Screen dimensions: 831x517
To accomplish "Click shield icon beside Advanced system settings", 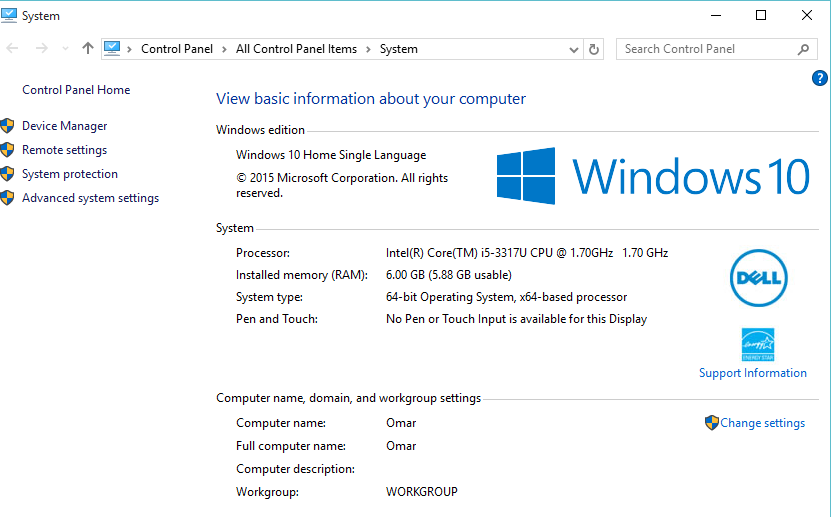I will tap(7, 198).
